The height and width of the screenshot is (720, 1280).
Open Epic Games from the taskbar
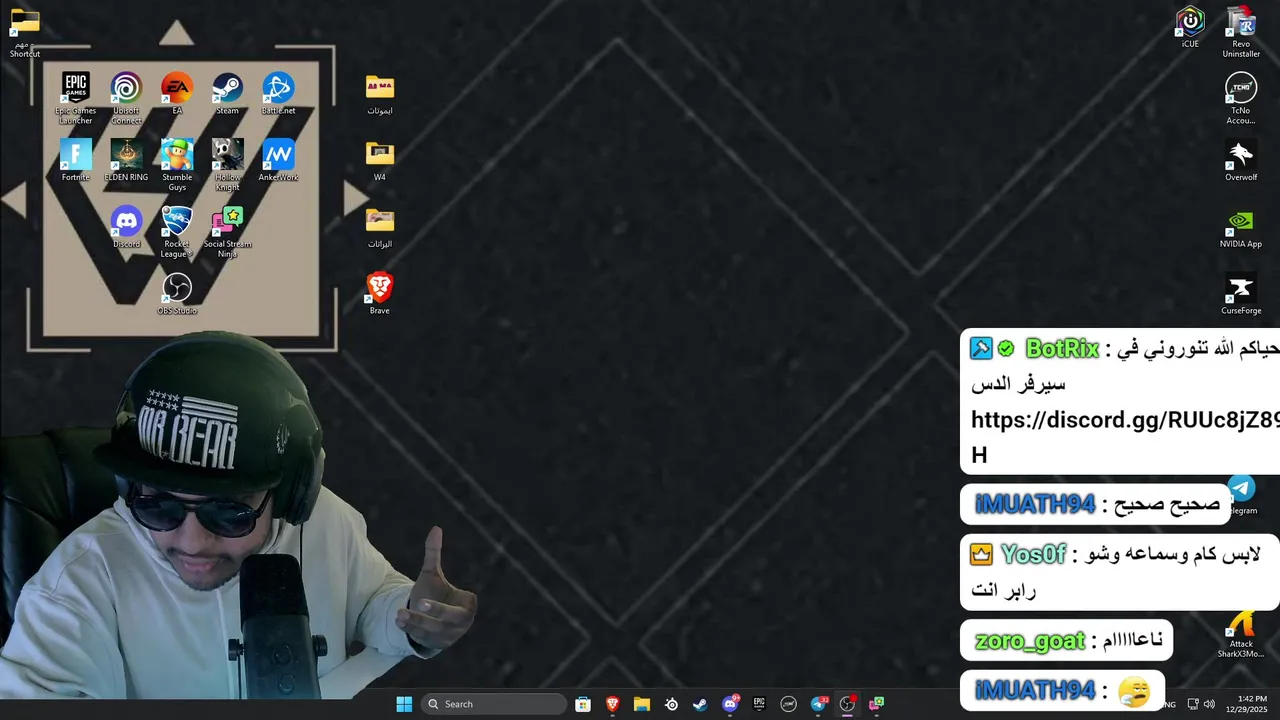759,704
